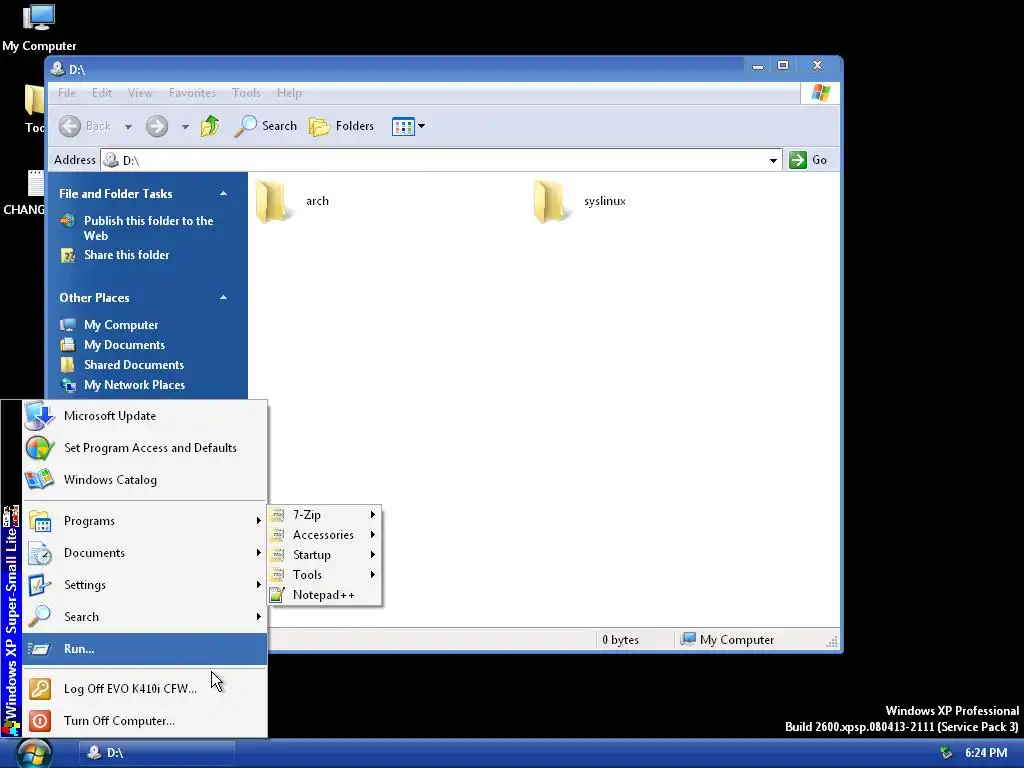1024x768 pixels.
Task: Open Back history dropdown arrow
Action: 129,127
